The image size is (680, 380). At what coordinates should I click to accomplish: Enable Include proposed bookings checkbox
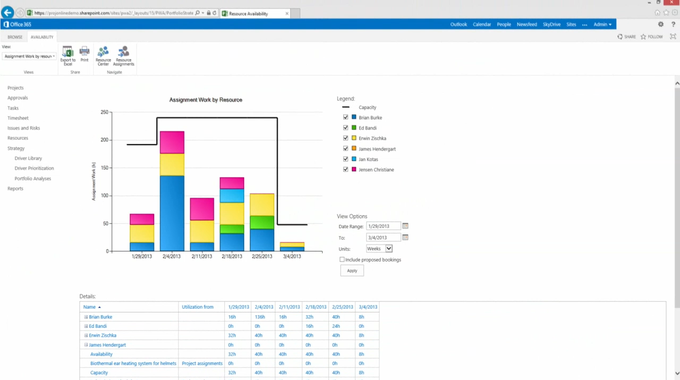click(342, 259)
